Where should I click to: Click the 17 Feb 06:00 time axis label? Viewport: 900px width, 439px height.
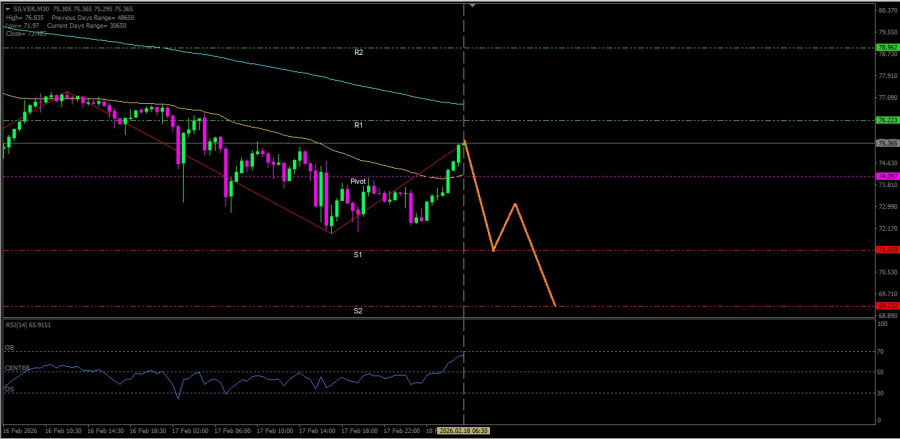(x=232, y=430)
